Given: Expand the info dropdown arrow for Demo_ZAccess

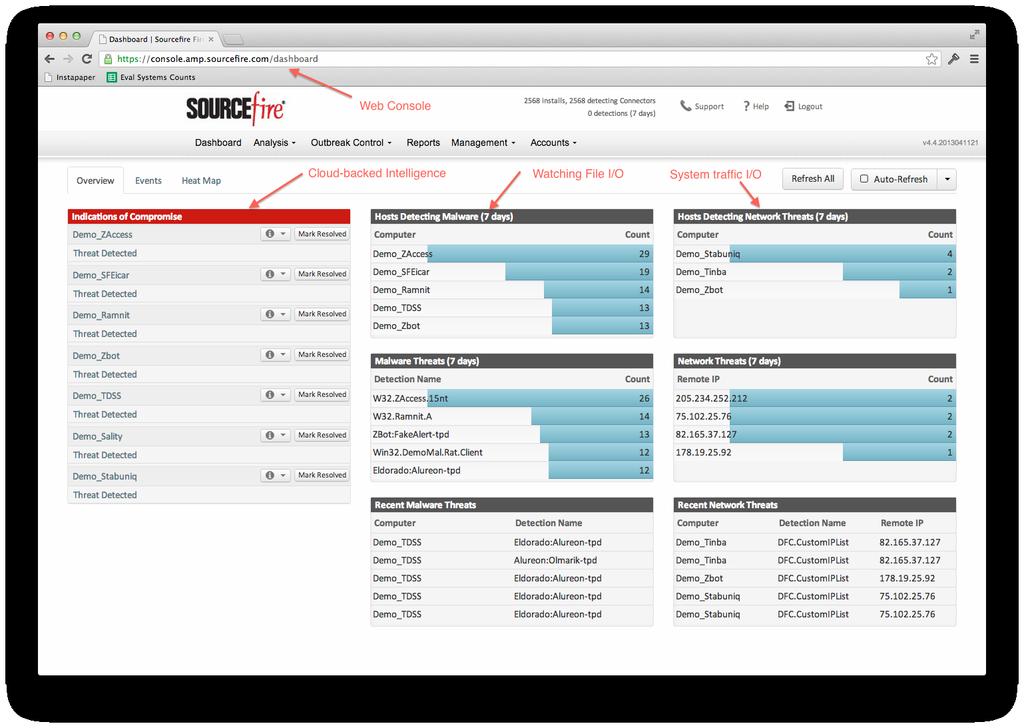Looking at the screenshot, I should [x=283, y=234].
